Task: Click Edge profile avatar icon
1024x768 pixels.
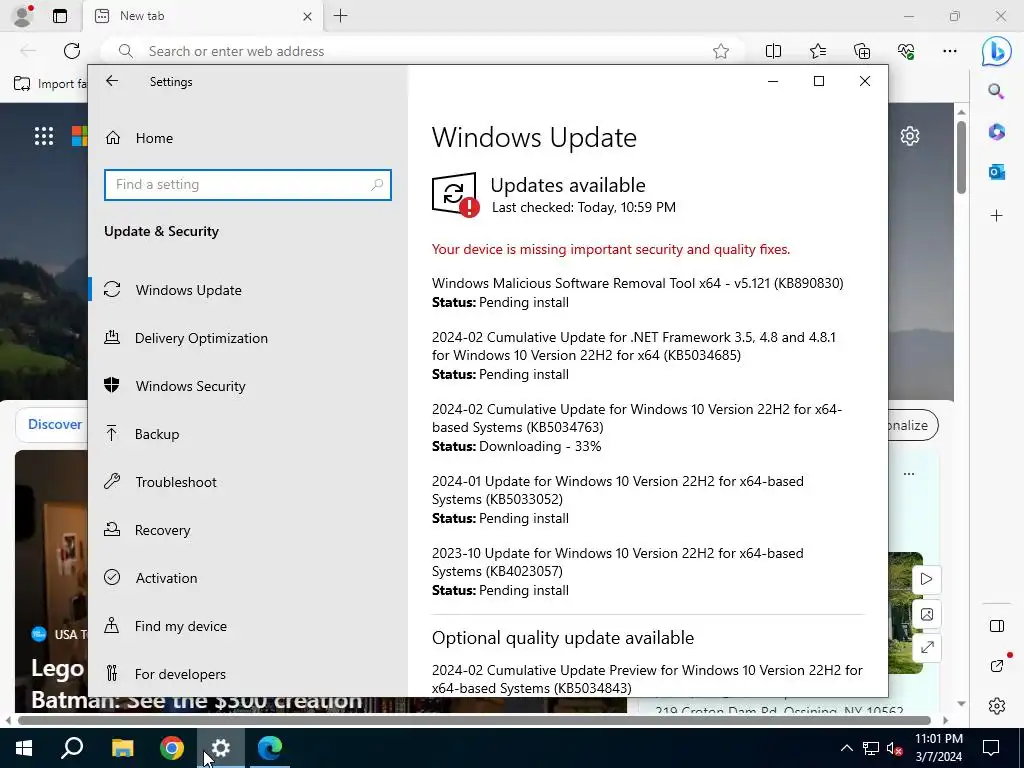Action: [23, 16]
